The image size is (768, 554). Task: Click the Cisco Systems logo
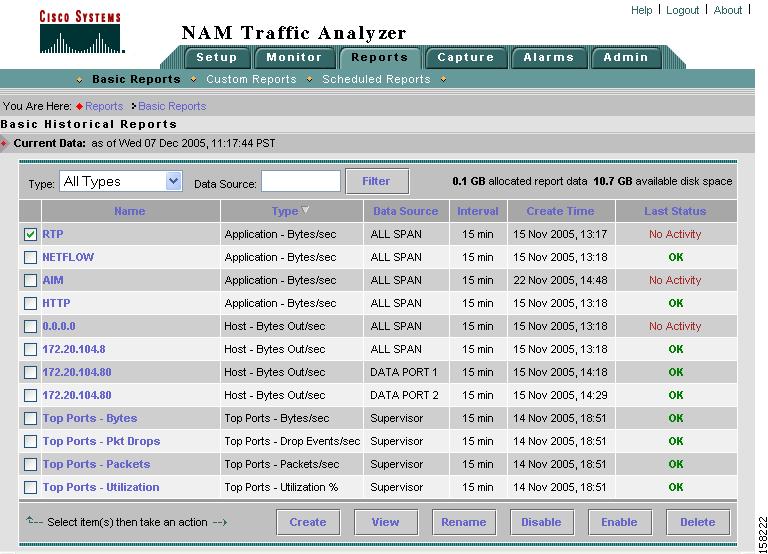point(81,32)
